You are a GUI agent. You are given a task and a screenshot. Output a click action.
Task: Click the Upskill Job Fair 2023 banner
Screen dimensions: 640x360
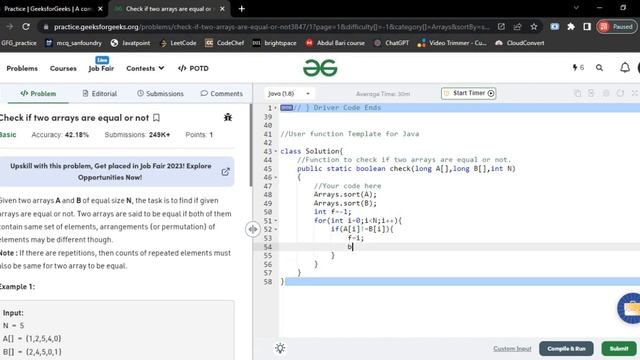(117, 172)
